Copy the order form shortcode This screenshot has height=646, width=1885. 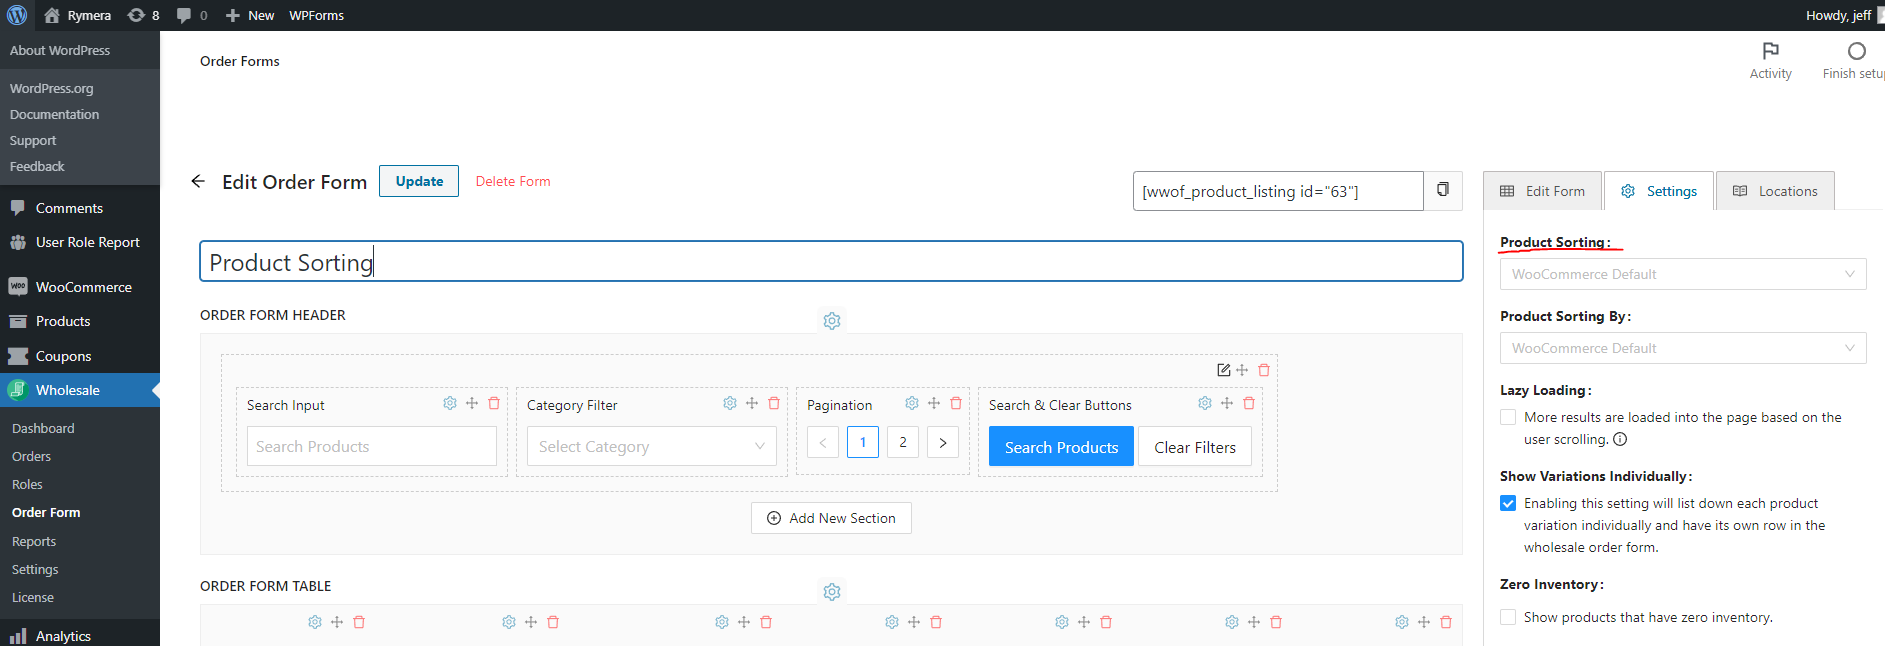tap(1442, 190)
